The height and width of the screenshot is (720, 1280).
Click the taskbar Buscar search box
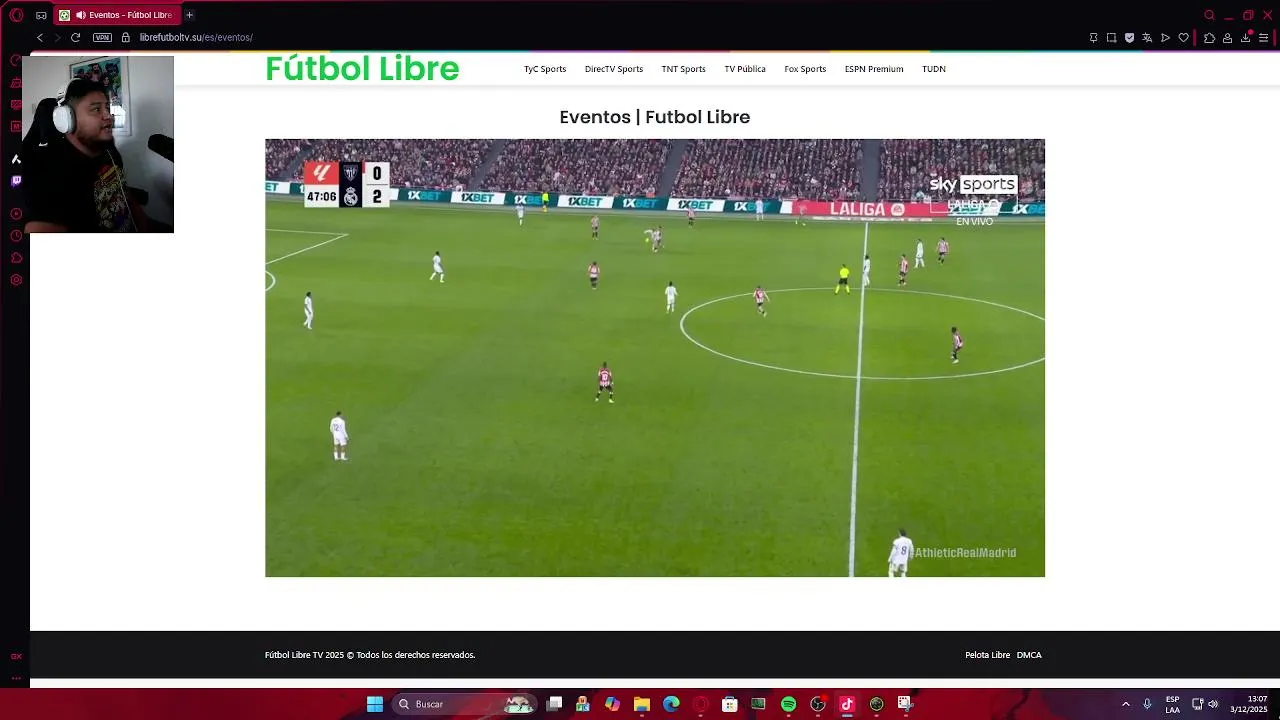[x=465, y=704]
